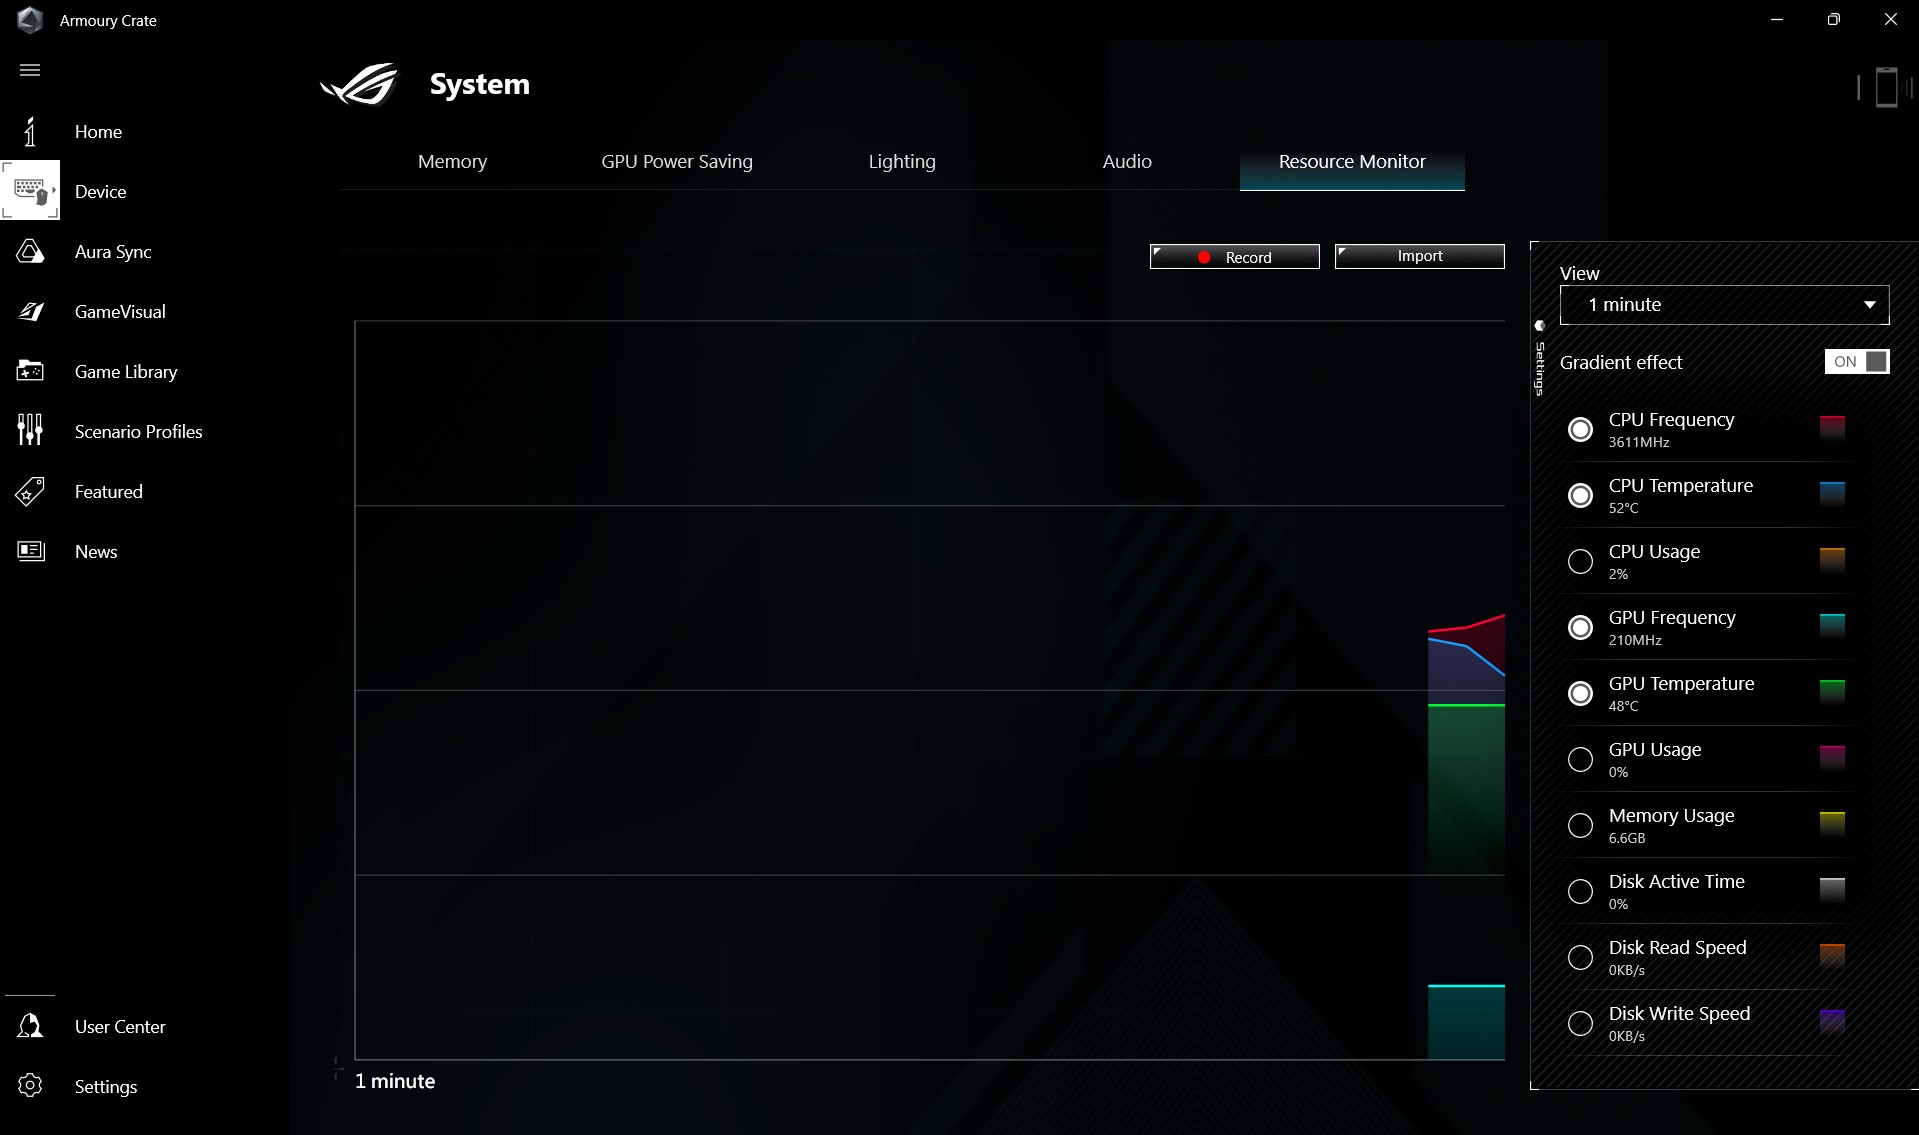The width and height of the screenshot is (1919, 1135).
Task: Open Aura Sync from sidebar icon
Action: coord(30,252)
